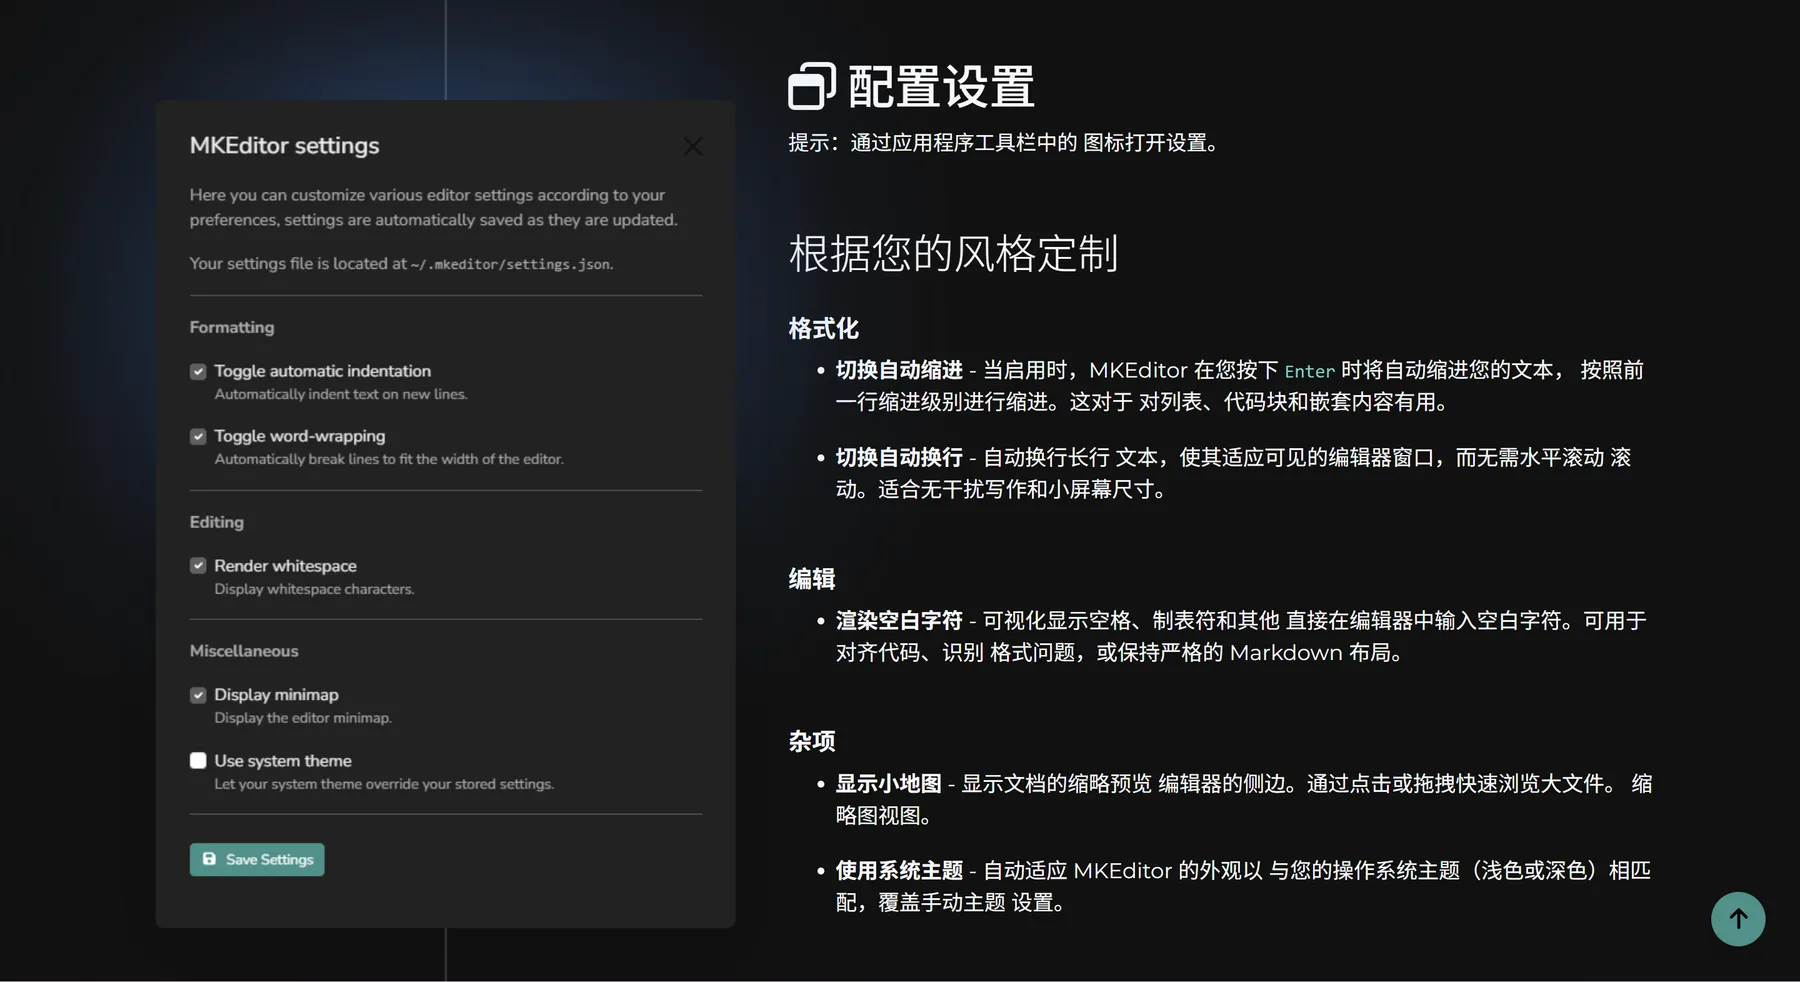This screenshot has height=982, width=1800.
Task: Click the floppy disk icon in Save Settings
Action: (x=209, y=859)
